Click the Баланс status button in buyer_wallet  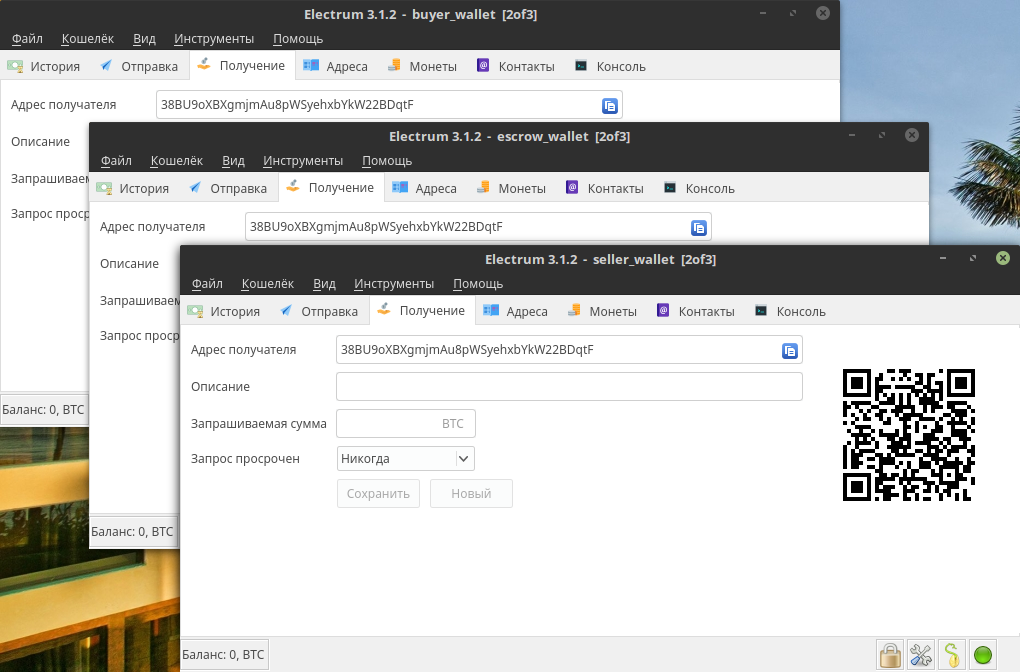(x=43, y=410)
